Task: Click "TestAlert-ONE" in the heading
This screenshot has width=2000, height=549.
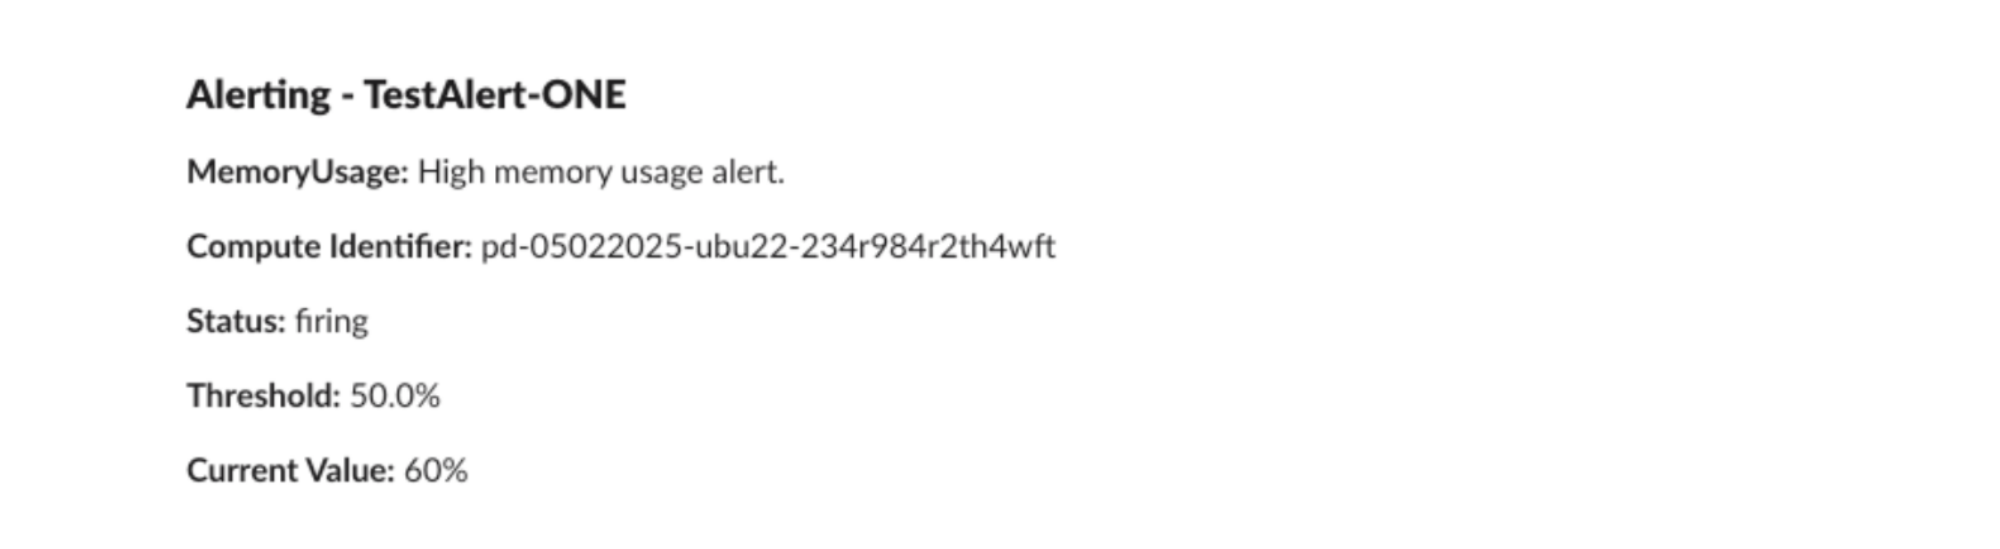Action: click(495, 95)
